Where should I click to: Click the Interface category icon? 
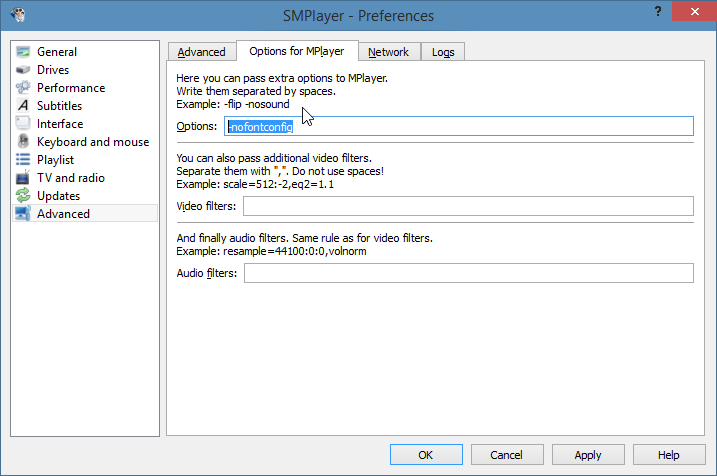click(x=23, y=123)
